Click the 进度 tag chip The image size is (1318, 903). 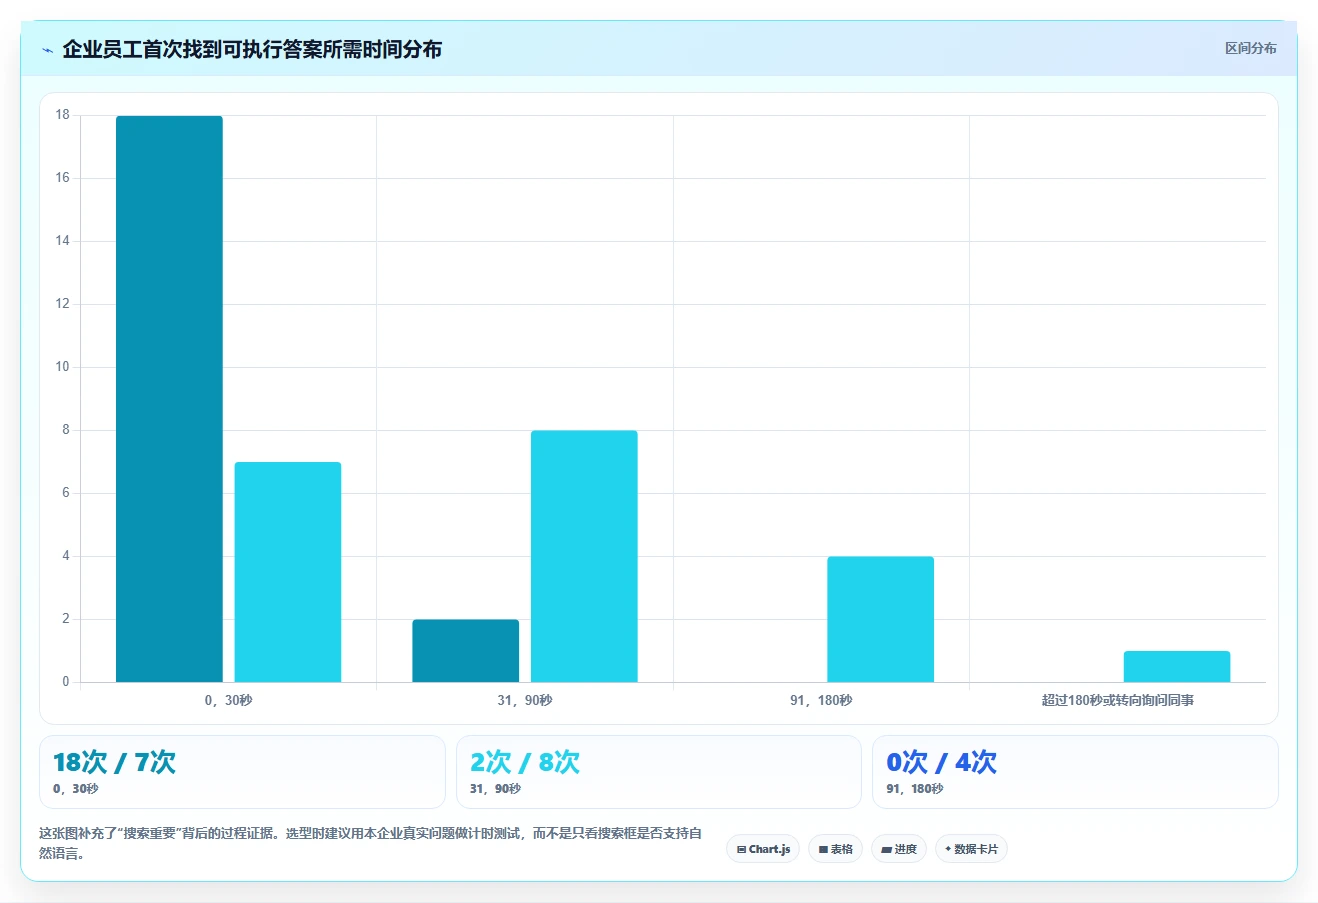click(x=899, y=849)
